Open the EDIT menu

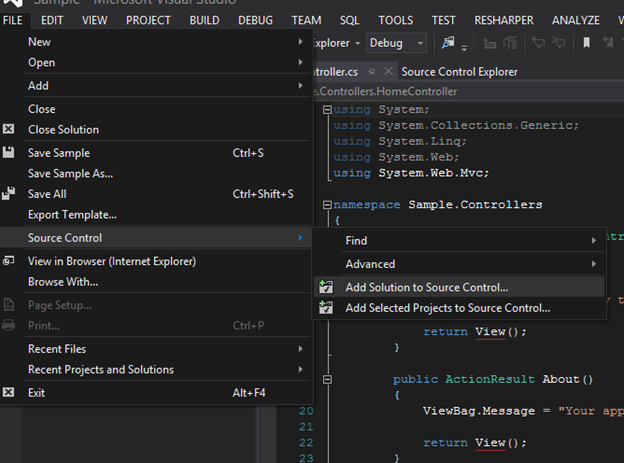point(52,20)
